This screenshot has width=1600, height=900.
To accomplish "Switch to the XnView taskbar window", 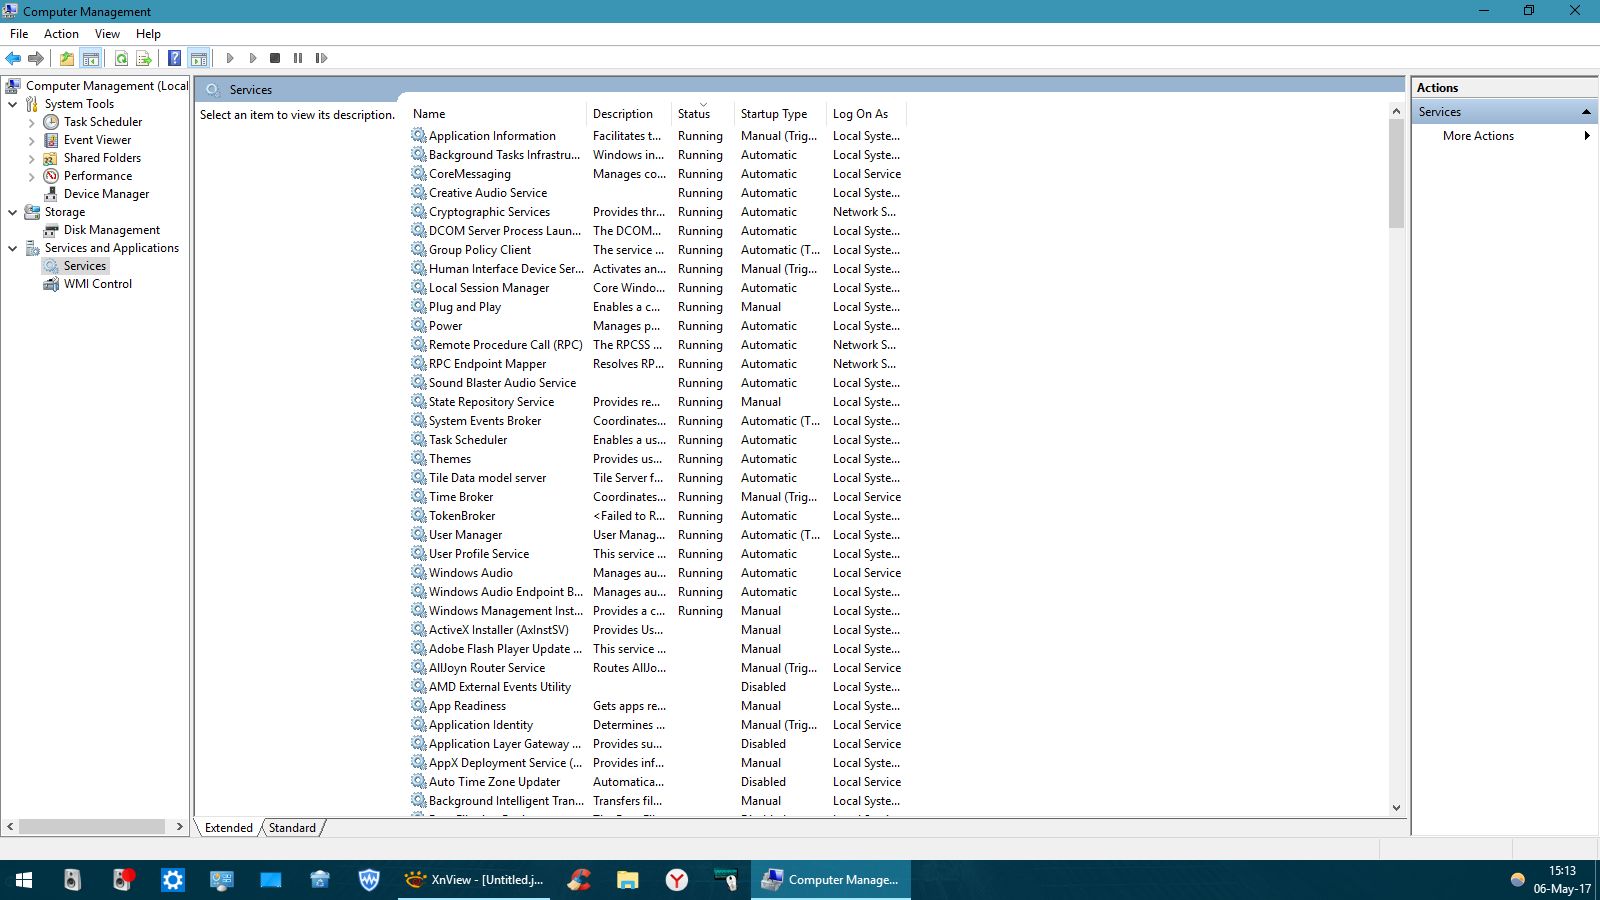I will (474, 880).
